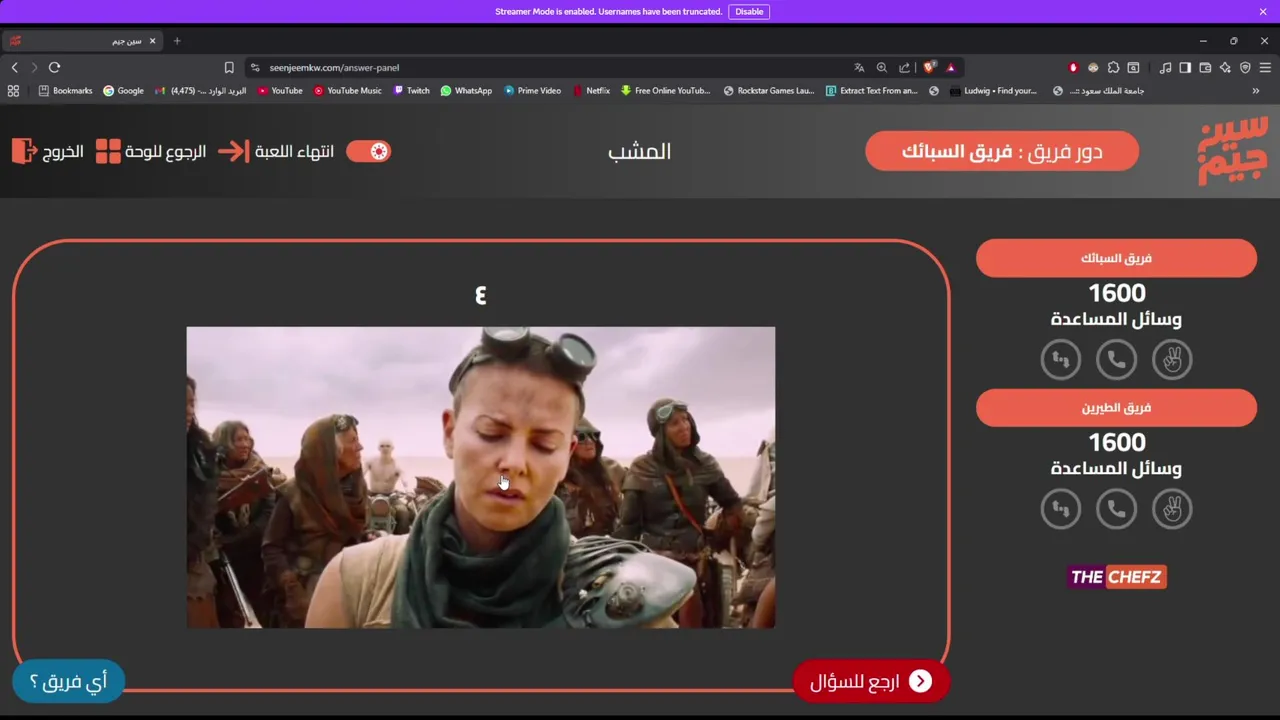The image size is (1280, 720).
Task: Open the Leo AI sparkle icon
Action: point(1225,67)
